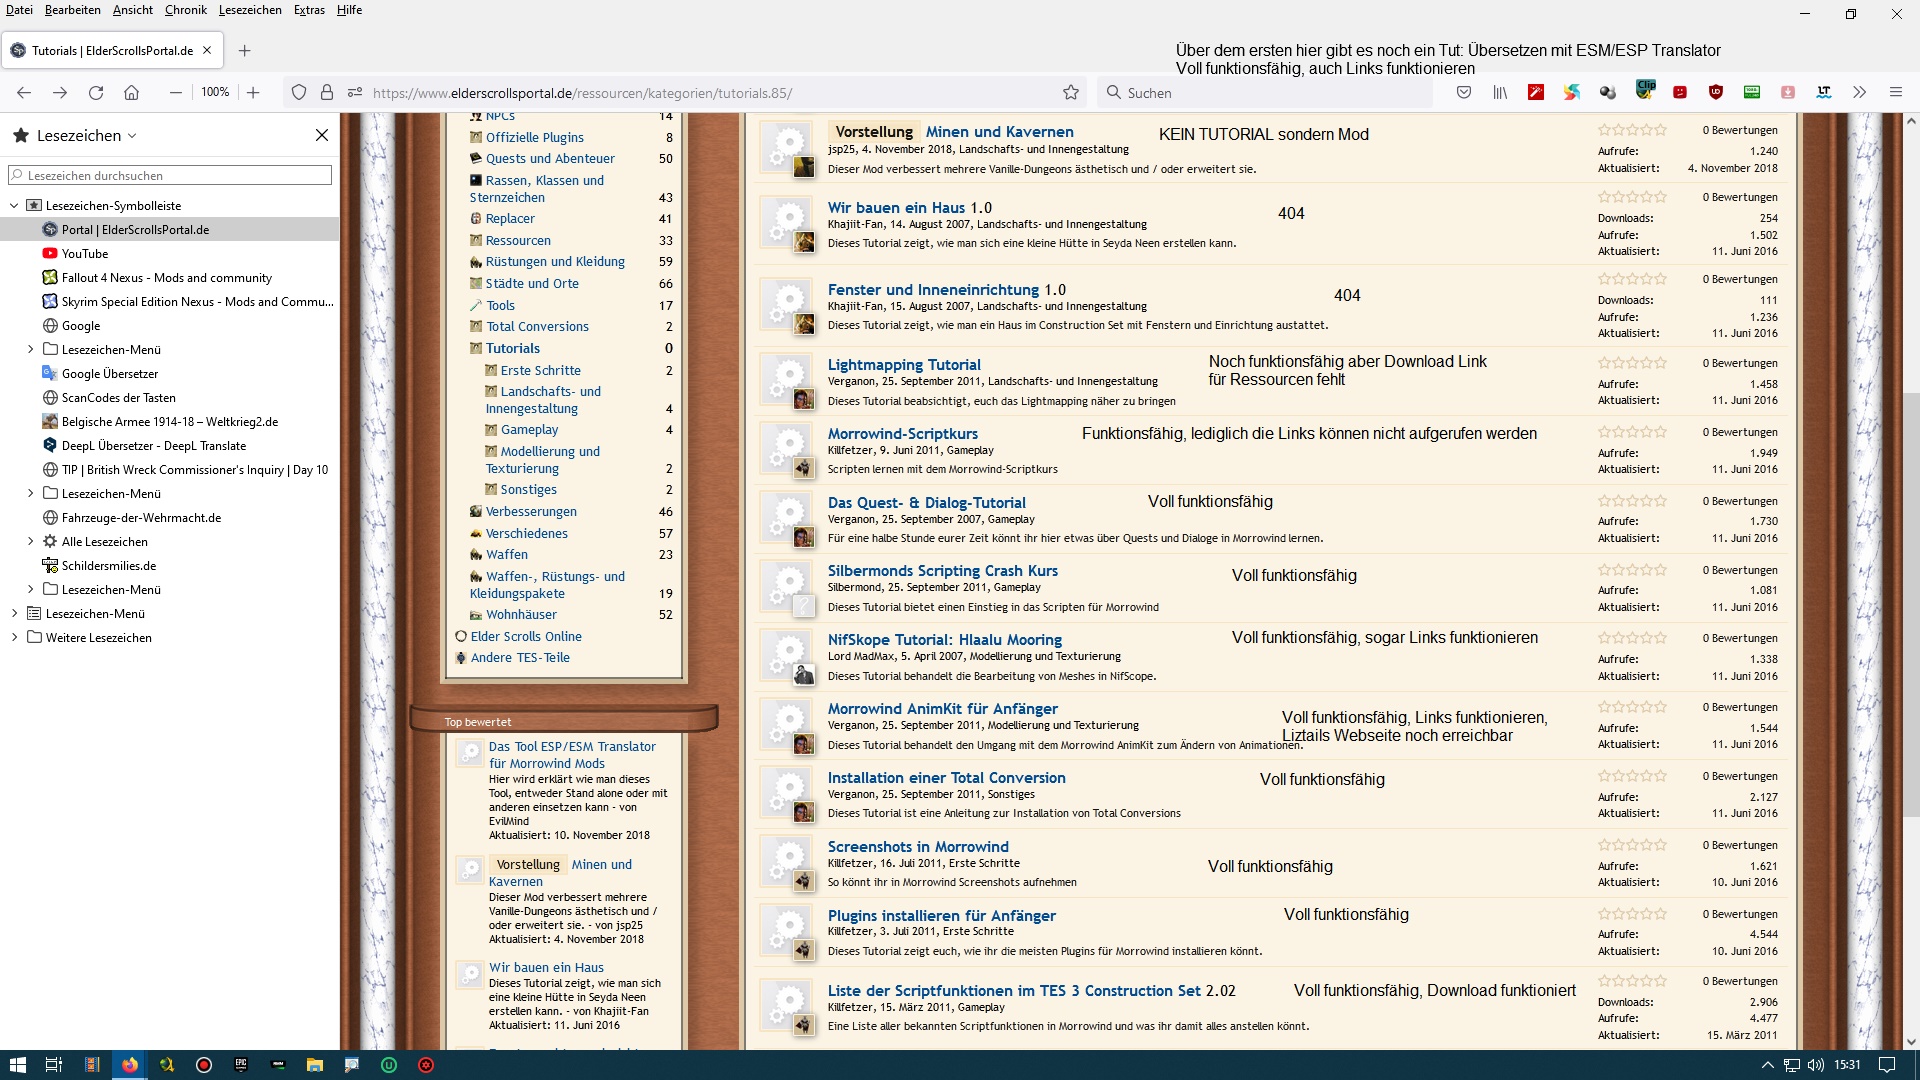Viewport: 1920px width, 1080px height.
Task: Rate the Lightmapping Tutorial using the stars
Action: [x=1632, y=363]
